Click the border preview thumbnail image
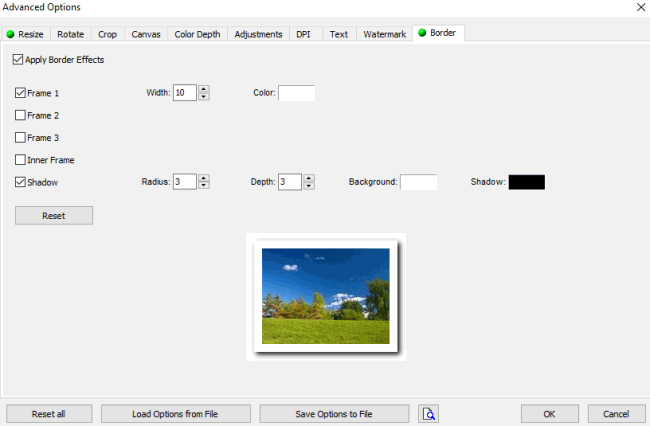Viewport: 650px width, 426px height. click(325, 296)
